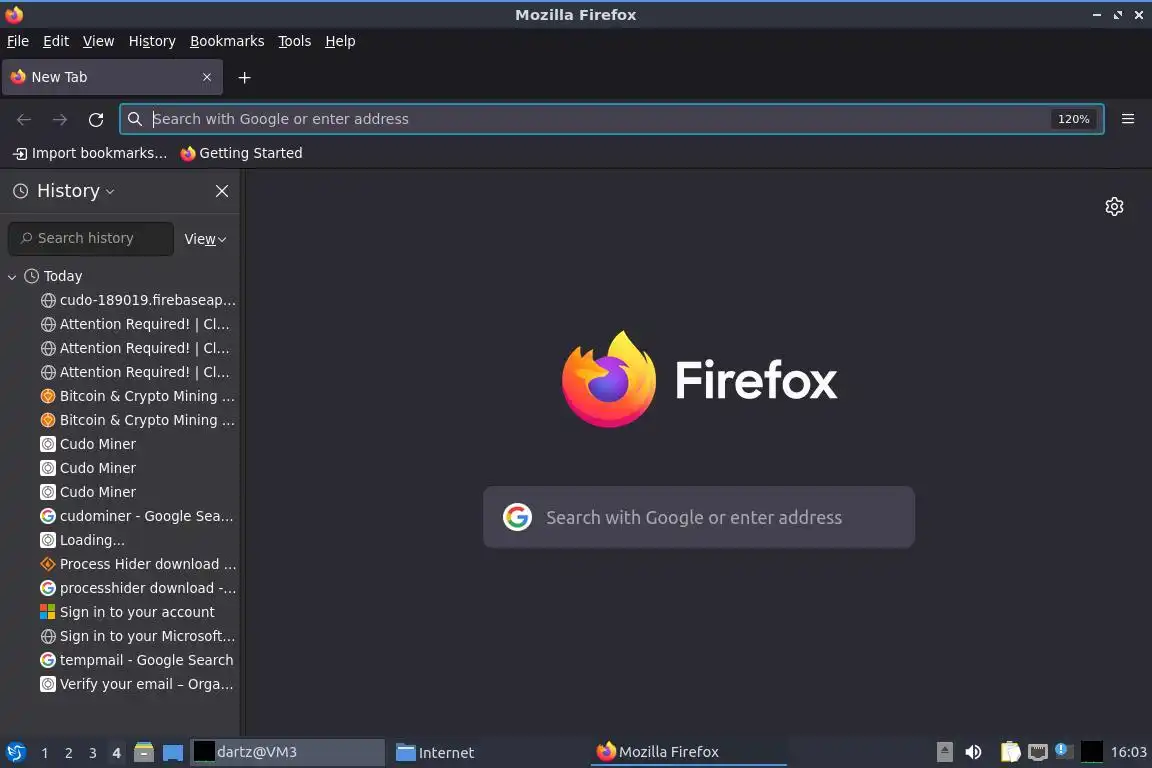Image resolution: width=1152 pixels, height=768 pixels.
Task: Click the Google search box on the new tab page
Action: [x=699, y=517]
